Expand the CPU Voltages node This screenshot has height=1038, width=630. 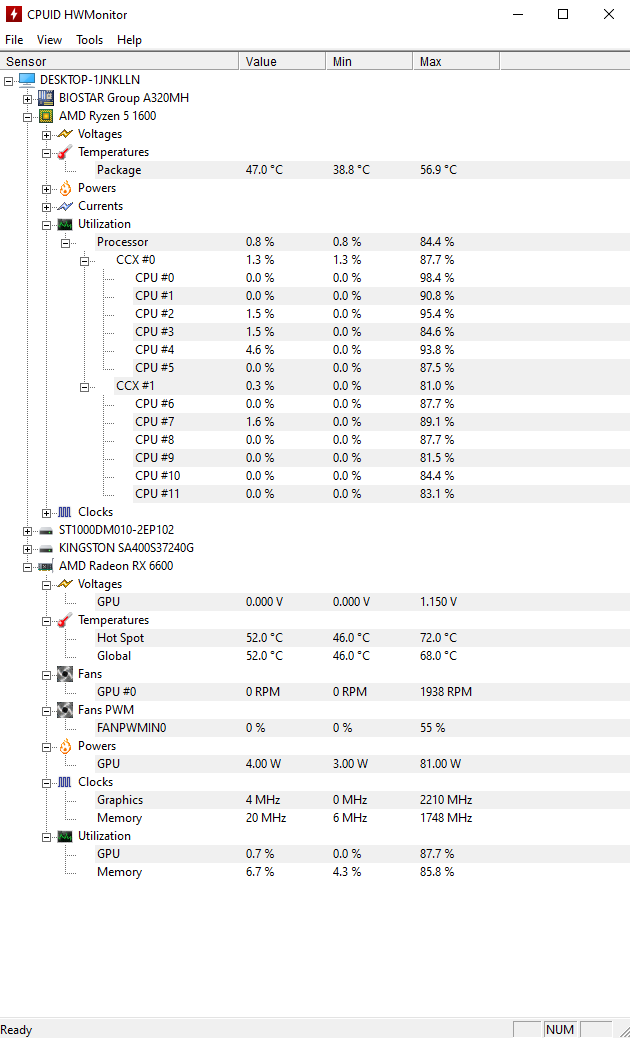[46, 135]
